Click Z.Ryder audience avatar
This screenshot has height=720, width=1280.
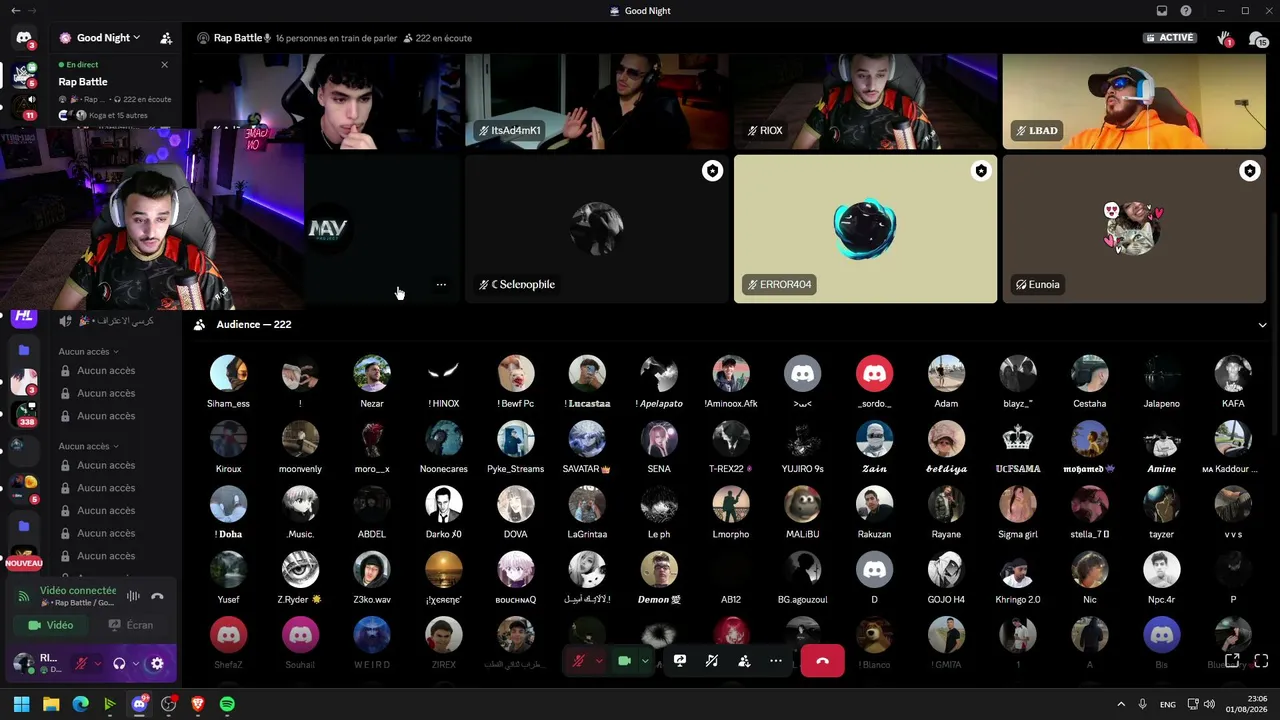click(300, 569)
